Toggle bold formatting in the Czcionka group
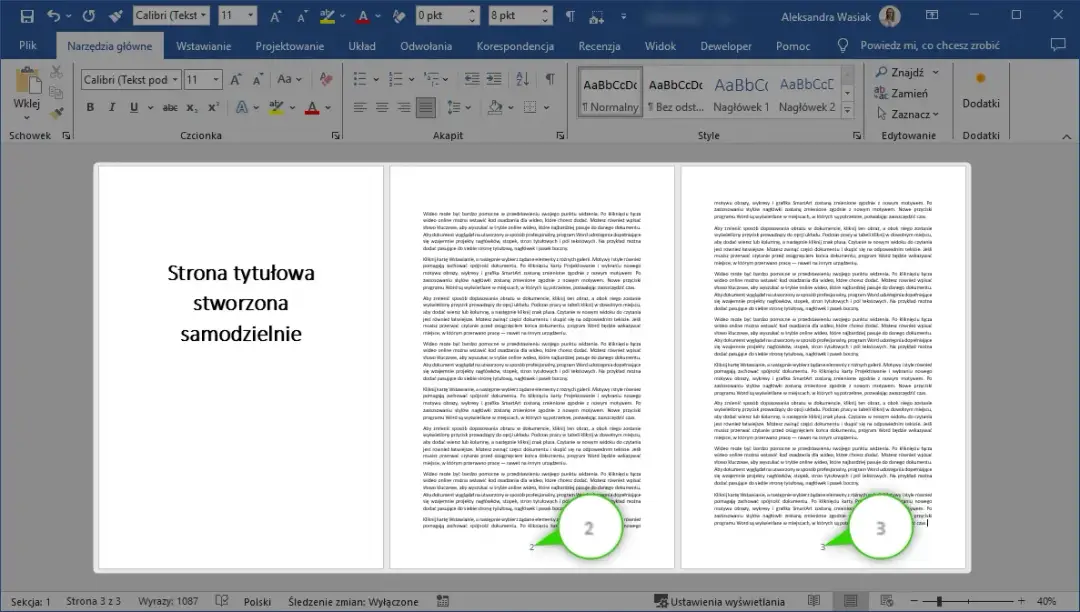 pyautogui.click(x=91, y=106)
